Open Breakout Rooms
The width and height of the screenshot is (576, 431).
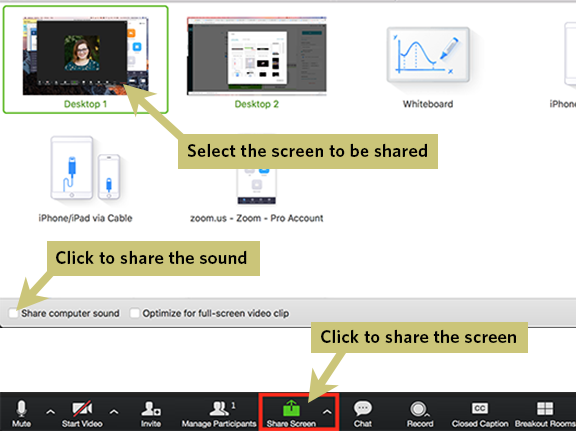pos(545,414)
